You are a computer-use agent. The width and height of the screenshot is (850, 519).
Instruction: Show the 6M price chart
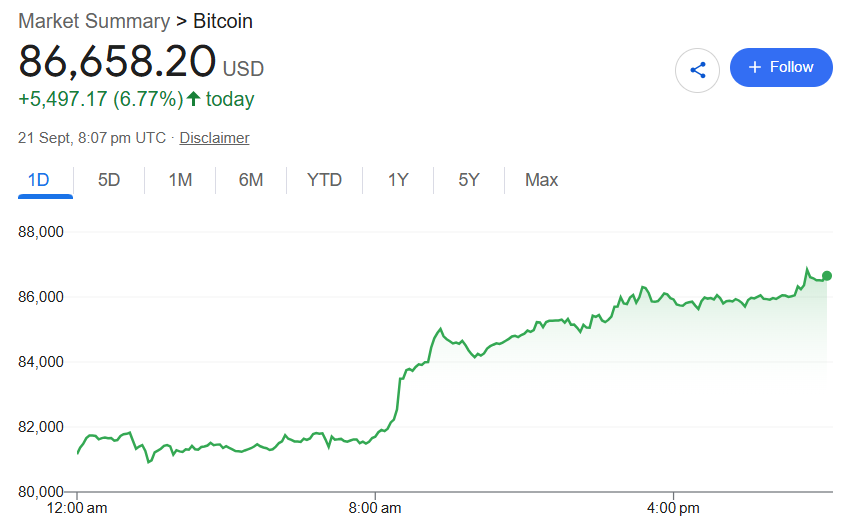[x=250, y=180]
